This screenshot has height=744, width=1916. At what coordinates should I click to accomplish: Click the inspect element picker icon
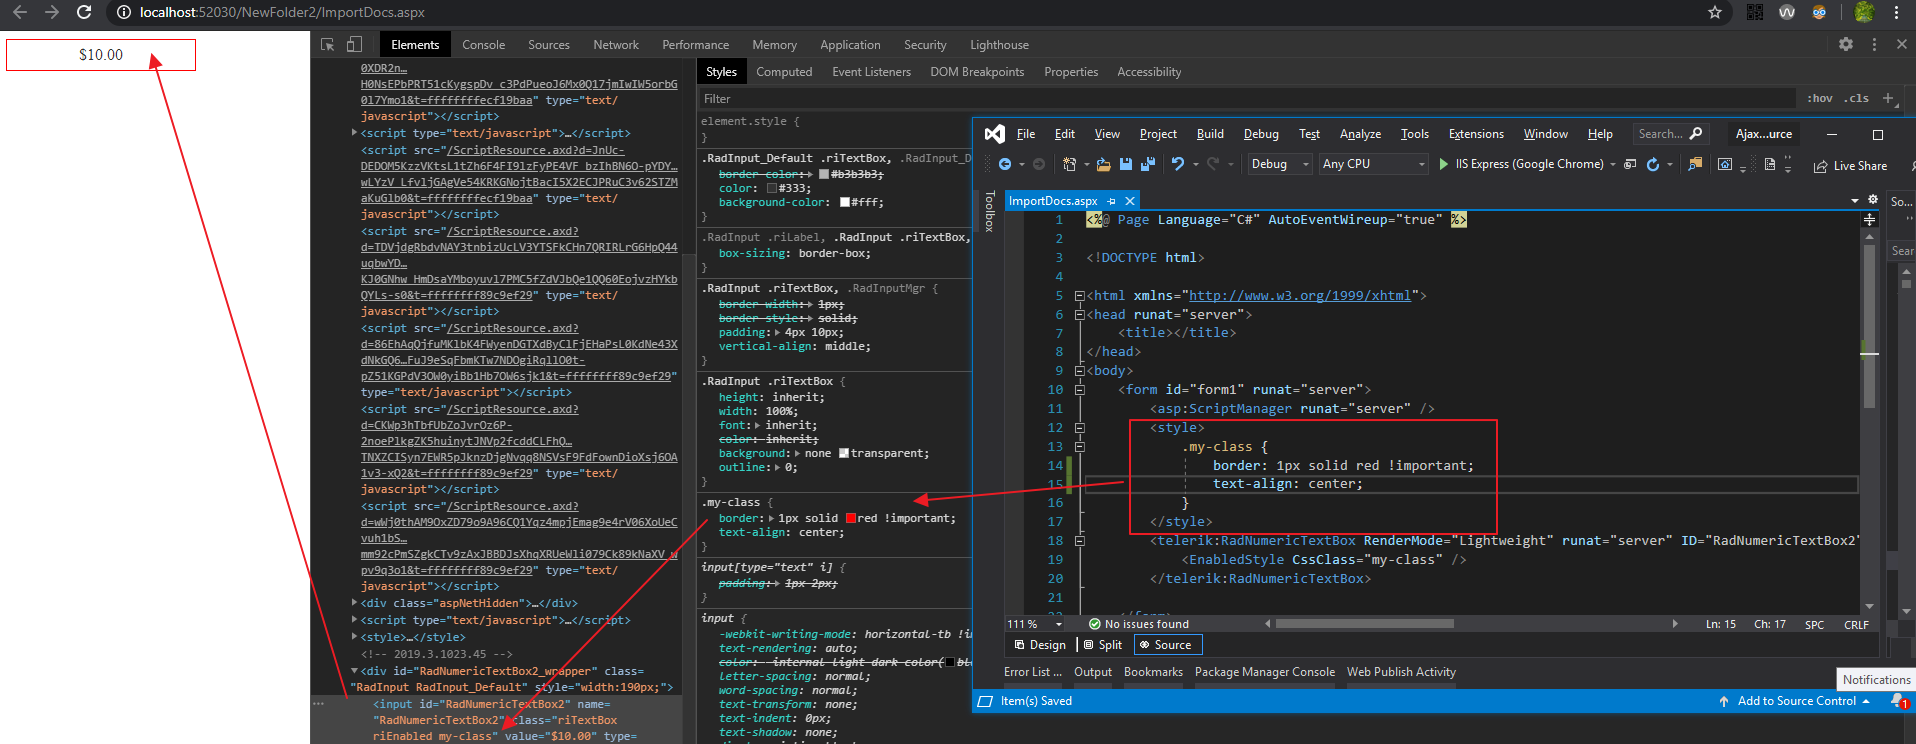(328, 45)
